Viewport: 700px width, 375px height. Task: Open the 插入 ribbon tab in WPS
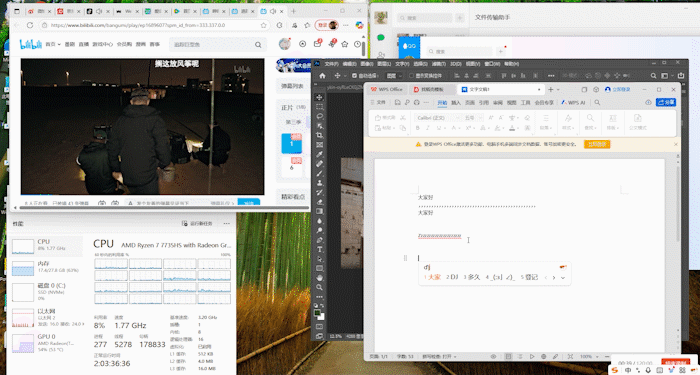pyautogui.click(x=456, y=103)
